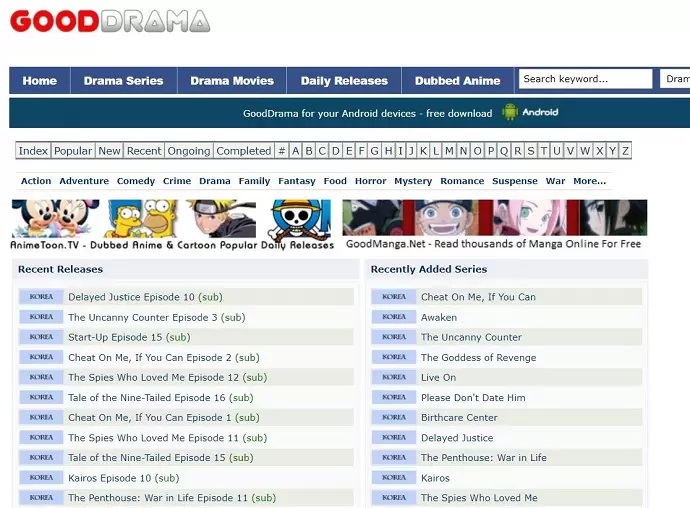Filter dramas by letter M

[x=449, y=151]
